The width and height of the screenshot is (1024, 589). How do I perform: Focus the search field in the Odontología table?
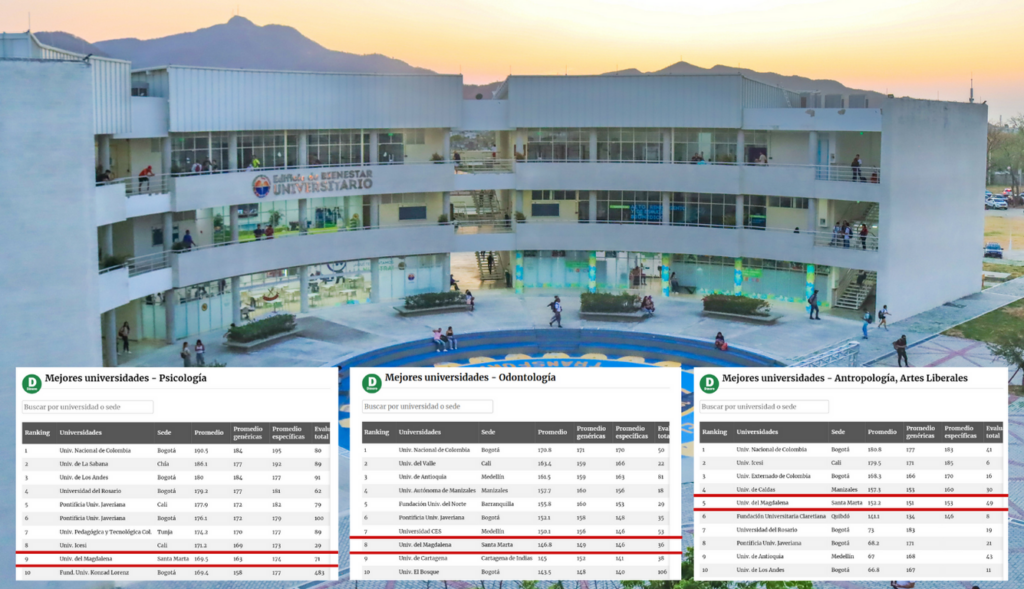tap(427, 406)
